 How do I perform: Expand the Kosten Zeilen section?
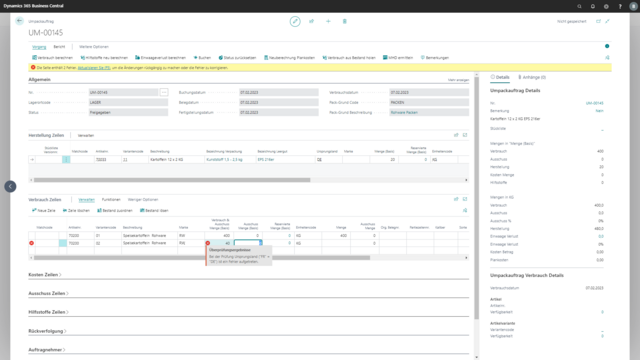(x=44, y=275)
